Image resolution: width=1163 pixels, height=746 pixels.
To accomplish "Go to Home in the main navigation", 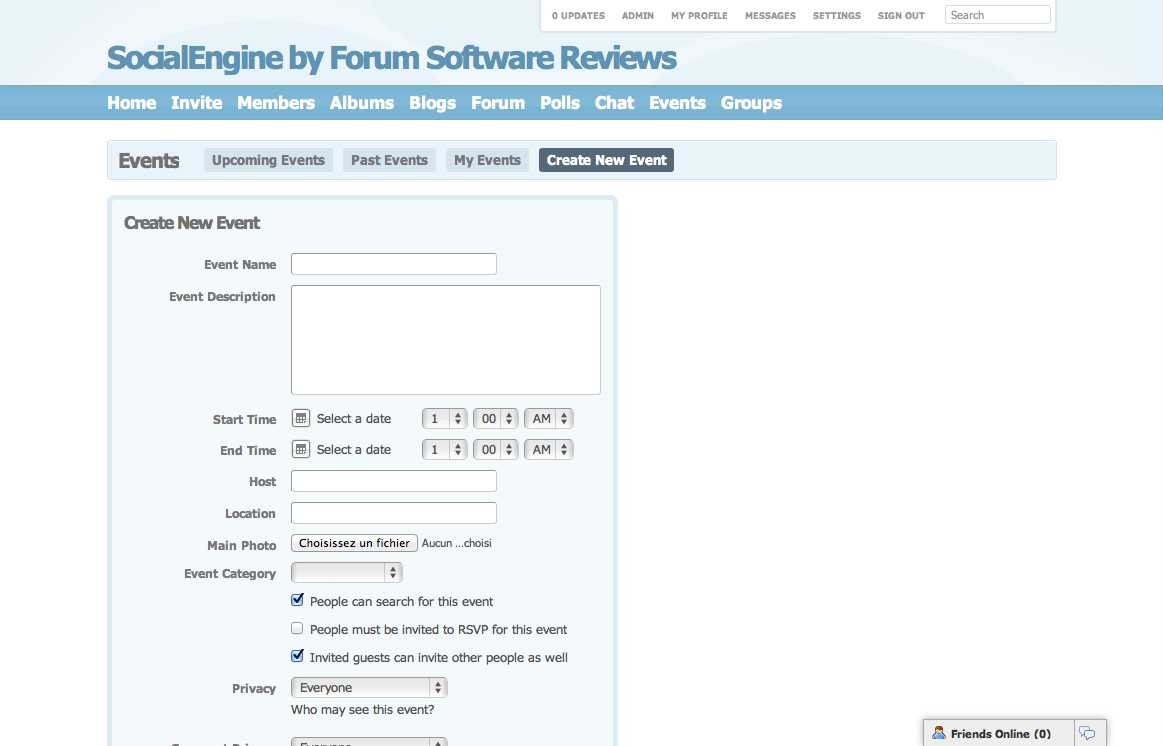I will [x=132, y=103].
